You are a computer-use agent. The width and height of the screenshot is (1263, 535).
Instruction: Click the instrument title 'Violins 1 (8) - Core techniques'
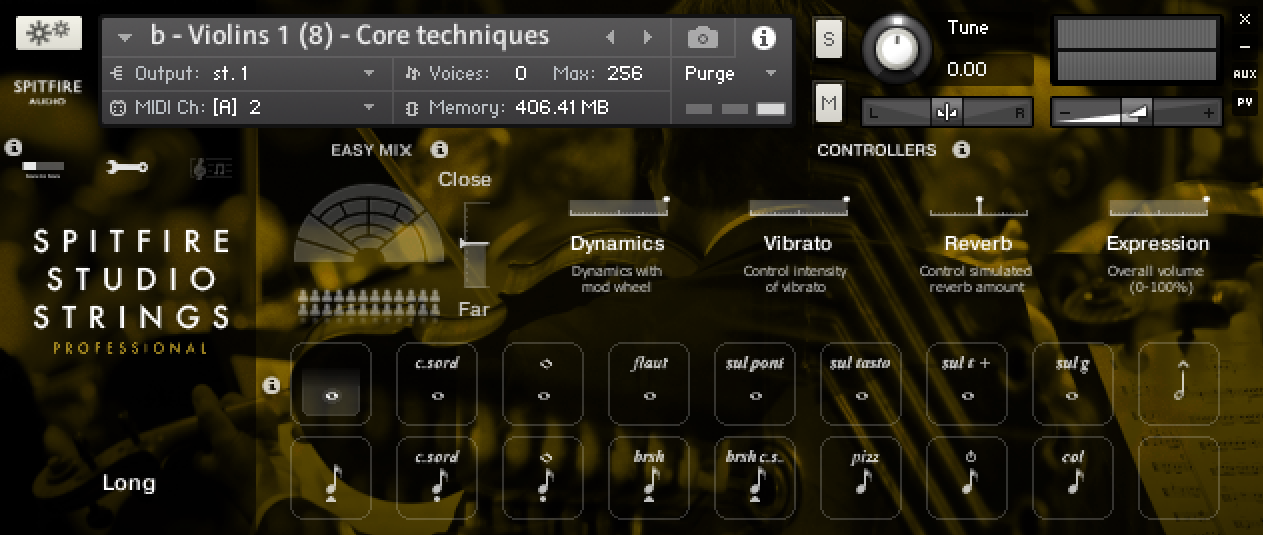tap(350, 36)
